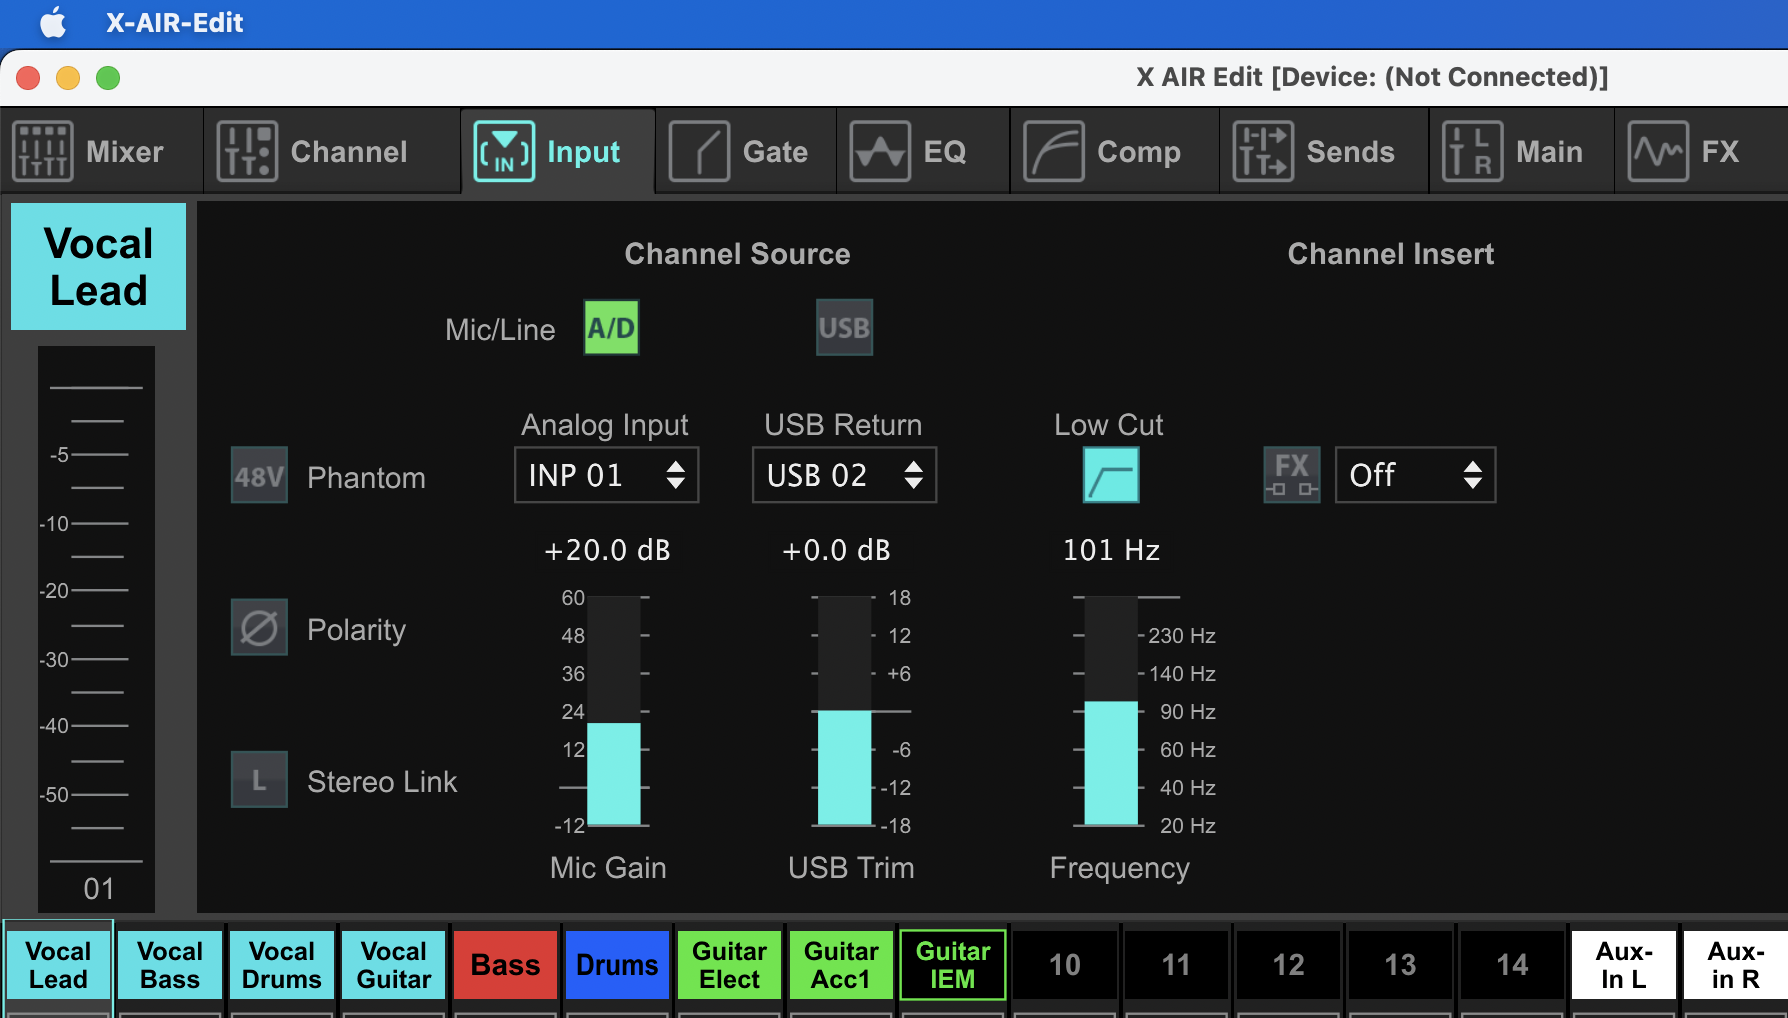Select USB as the channel source
Viewport: 1788px width, 1018px height.
(844, 327)
